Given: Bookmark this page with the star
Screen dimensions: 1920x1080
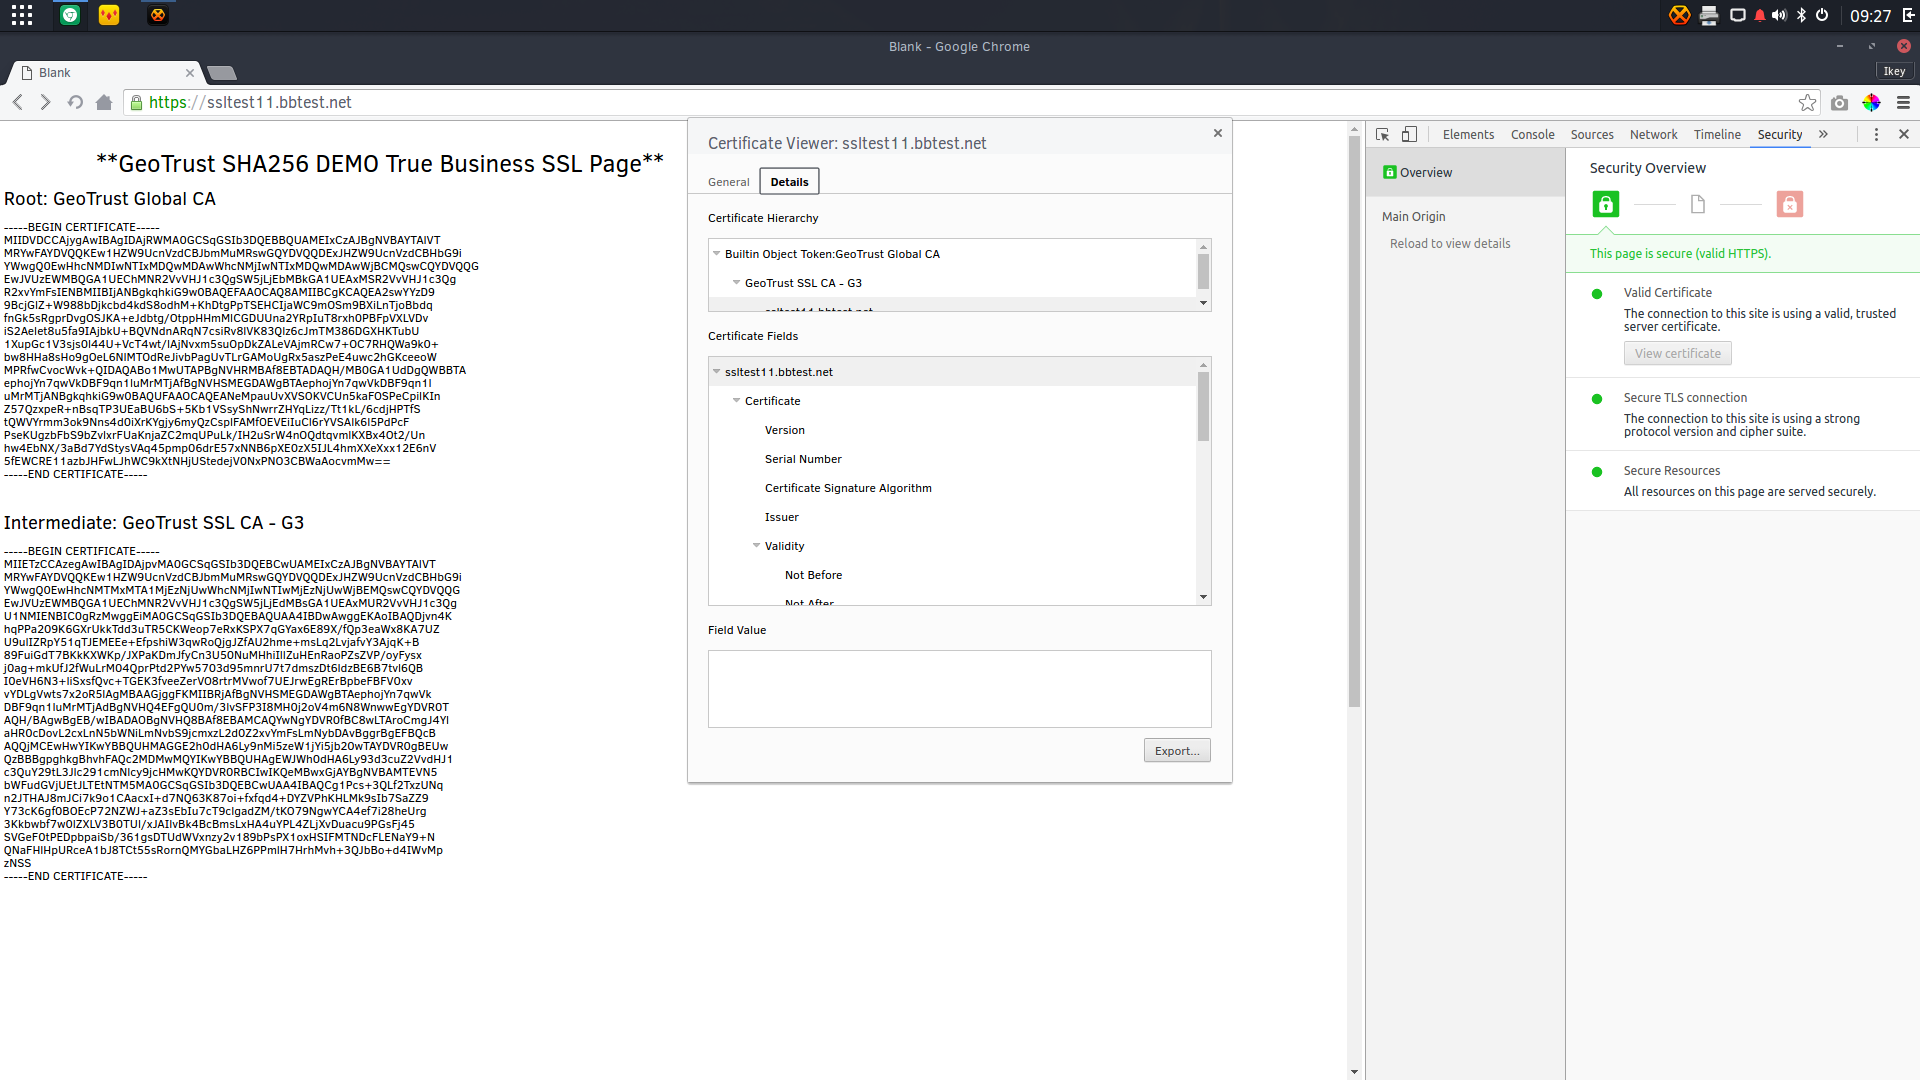Looking at the screenshot, I should 1807,102.
